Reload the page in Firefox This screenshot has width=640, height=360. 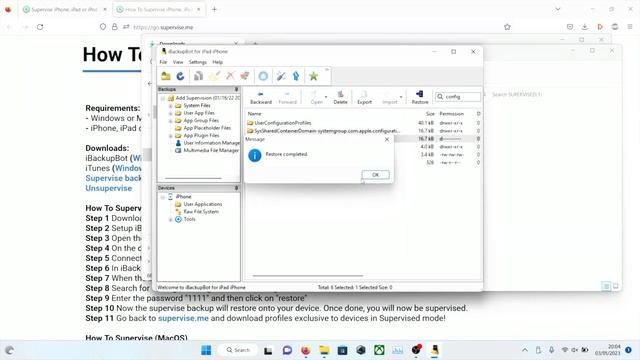point(40,27)
